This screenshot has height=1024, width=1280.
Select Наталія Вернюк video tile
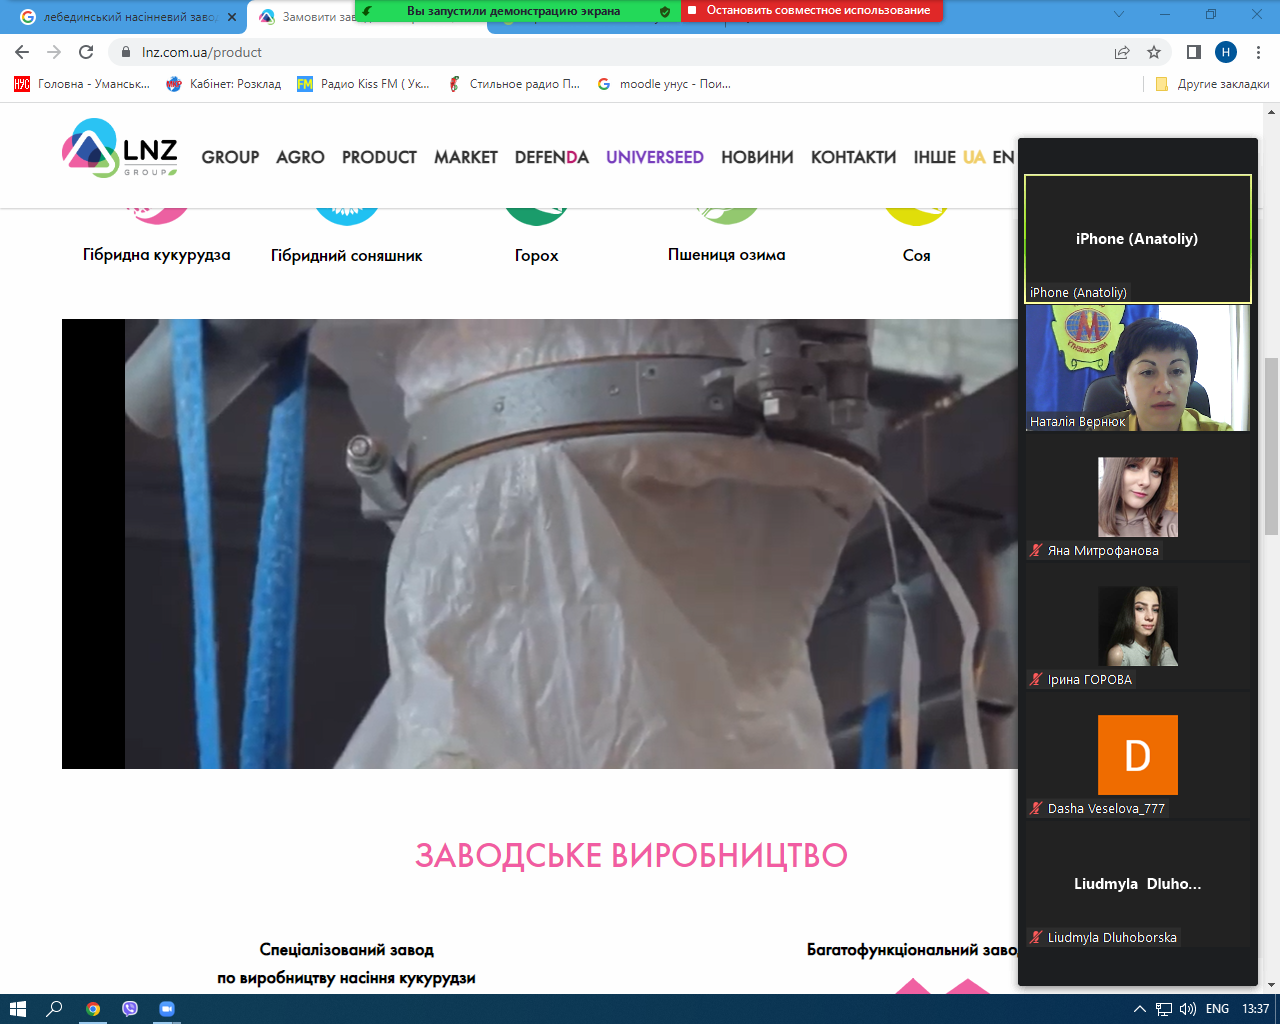click(1138, 368)
